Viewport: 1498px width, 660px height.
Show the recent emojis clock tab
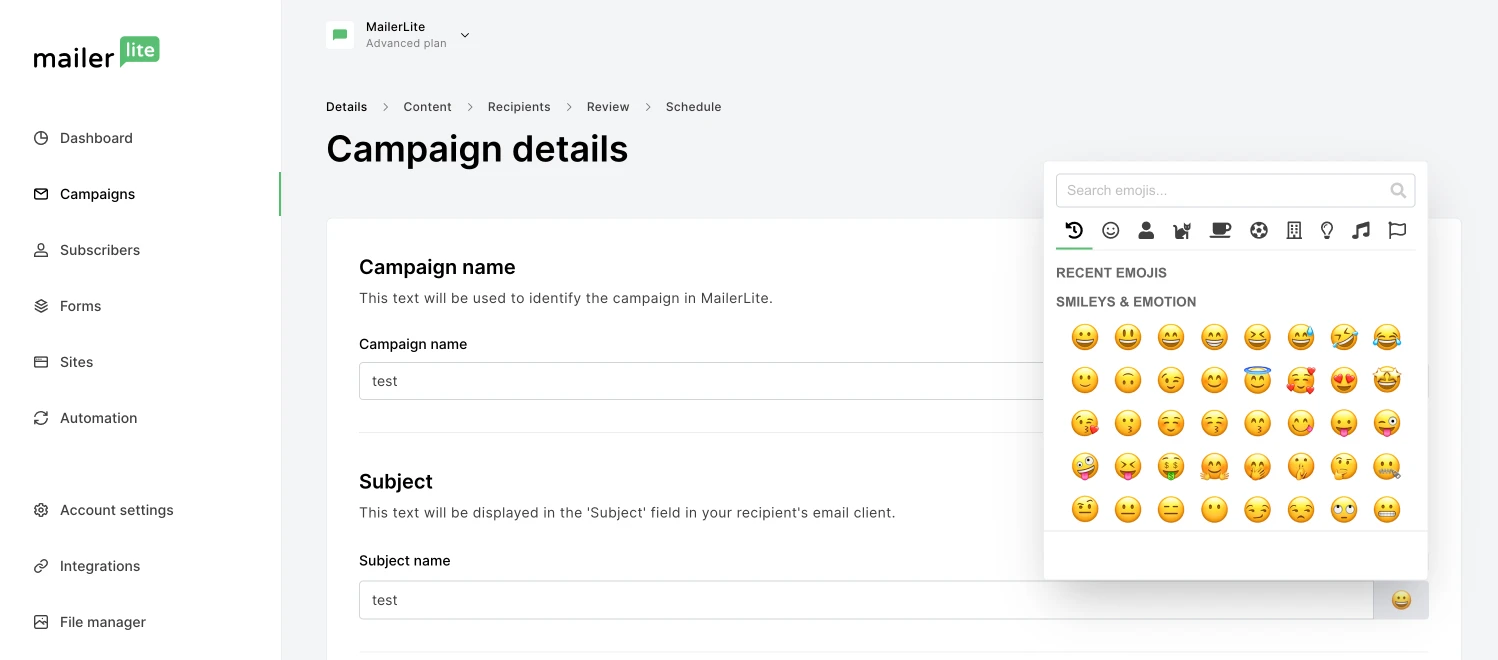click(1074, 231)
